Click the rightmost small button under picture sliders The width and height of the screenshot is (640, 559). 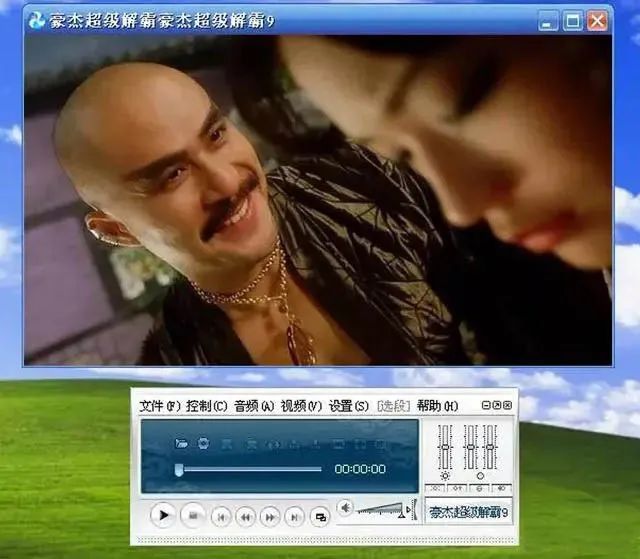(502, 488)
